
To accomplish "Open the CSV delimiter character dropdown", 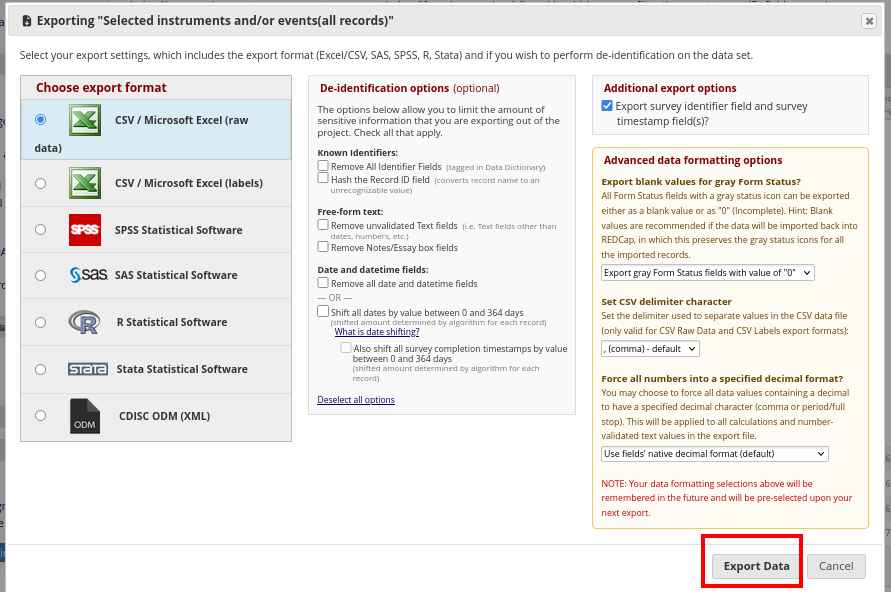I will 650,348.
